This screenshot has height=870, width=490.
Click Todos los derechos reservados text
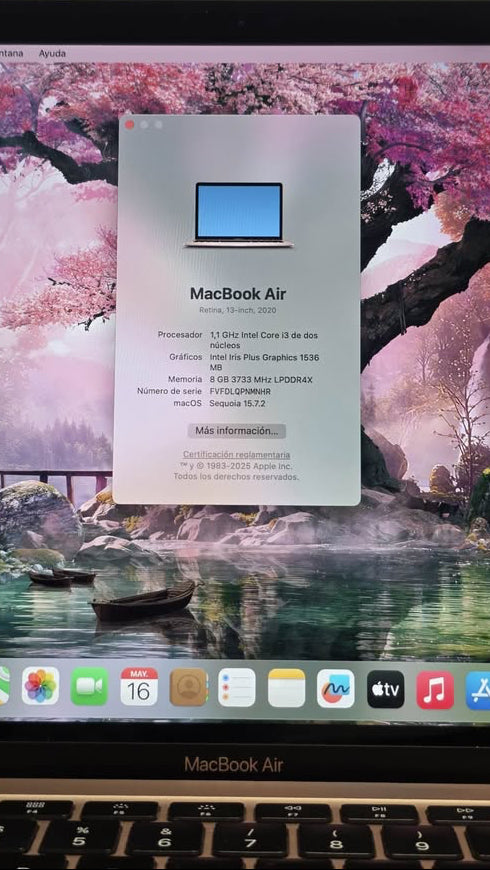pyautogui.click(x=236, y=477)
